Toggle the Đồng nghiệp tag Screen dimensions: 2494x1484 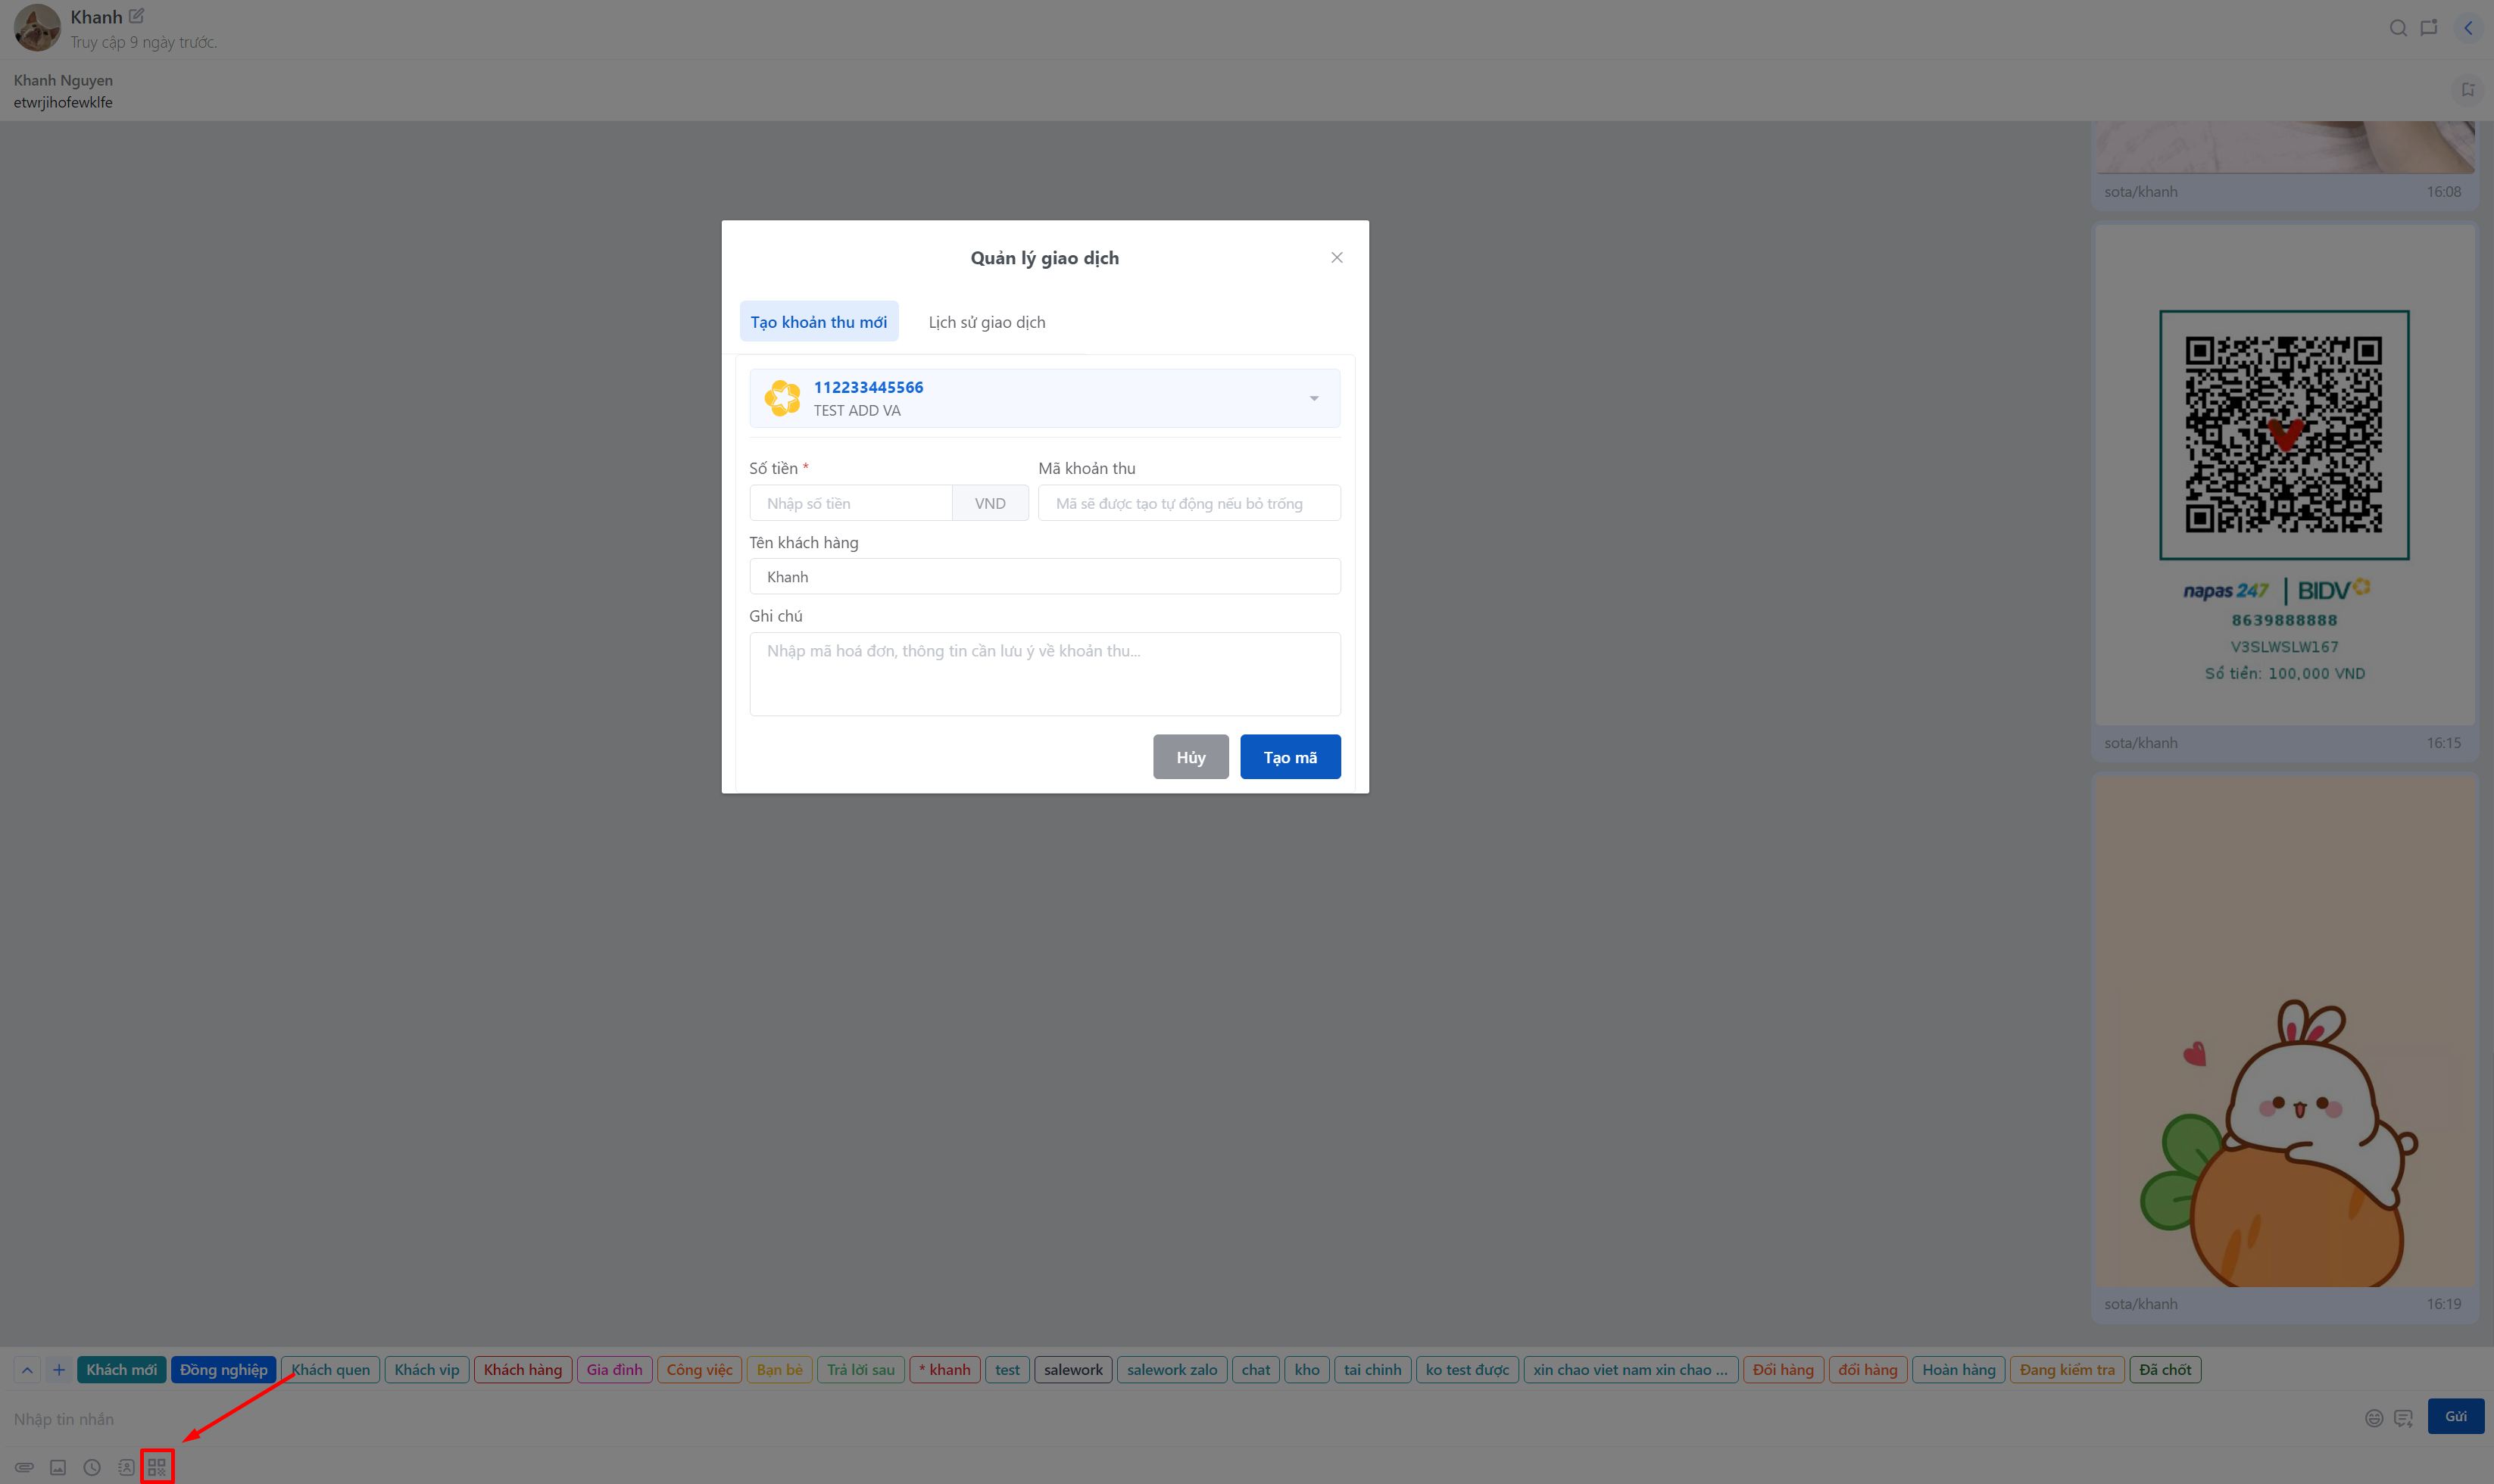224,1370
